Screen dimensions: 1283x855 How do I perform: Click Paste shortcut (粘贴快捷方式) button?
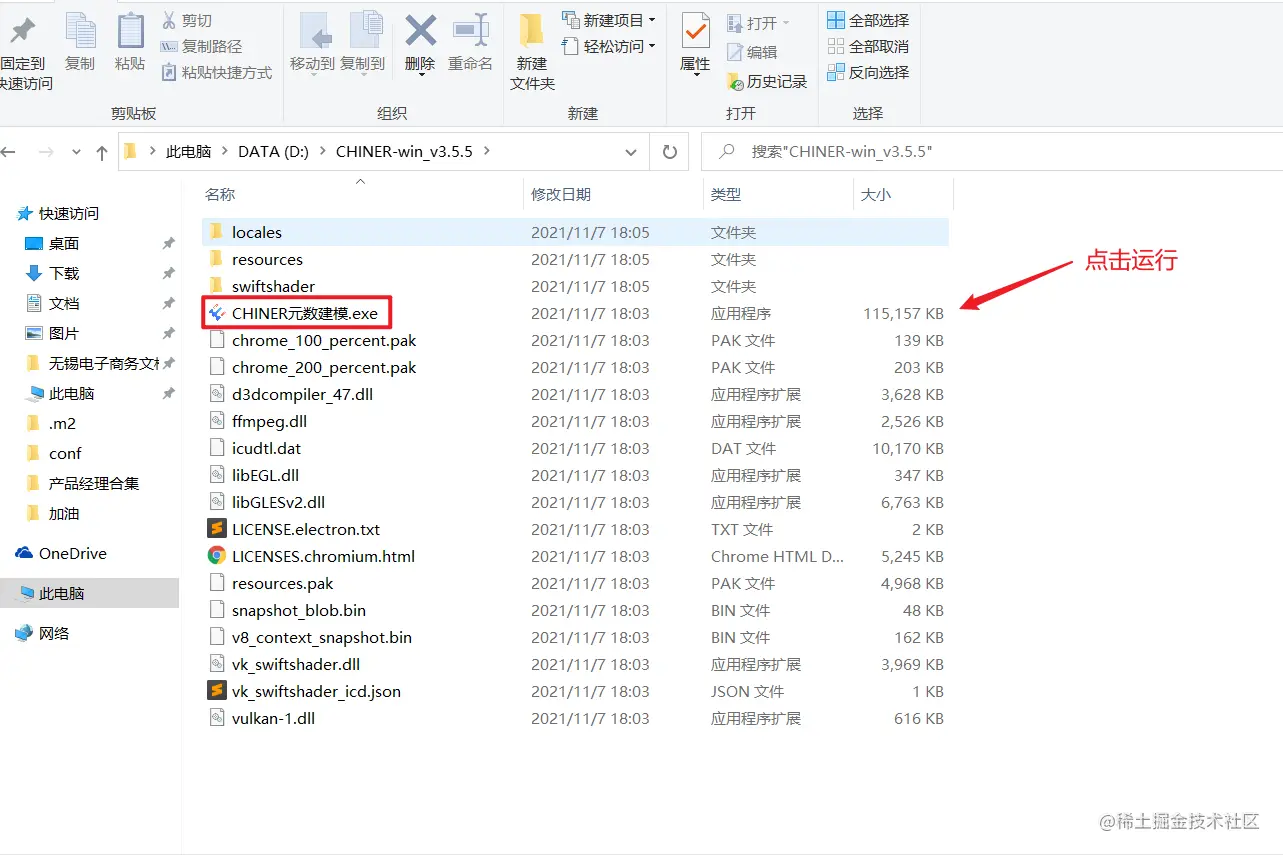pos(216,72)
